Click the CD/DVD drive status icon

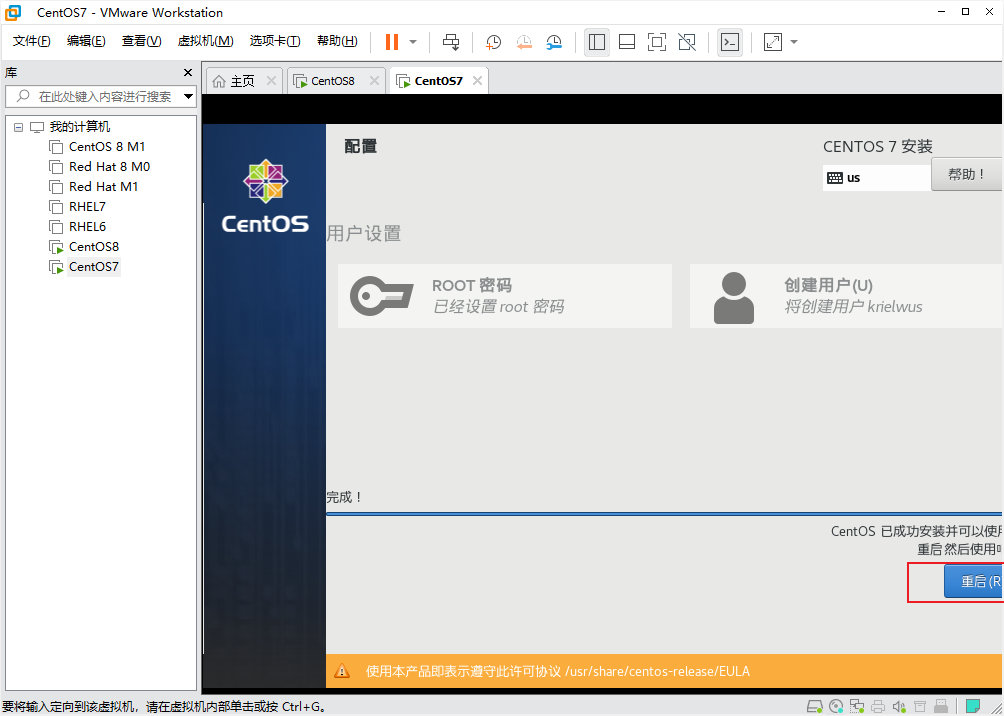pyautogui.click(x=835, y=707)
